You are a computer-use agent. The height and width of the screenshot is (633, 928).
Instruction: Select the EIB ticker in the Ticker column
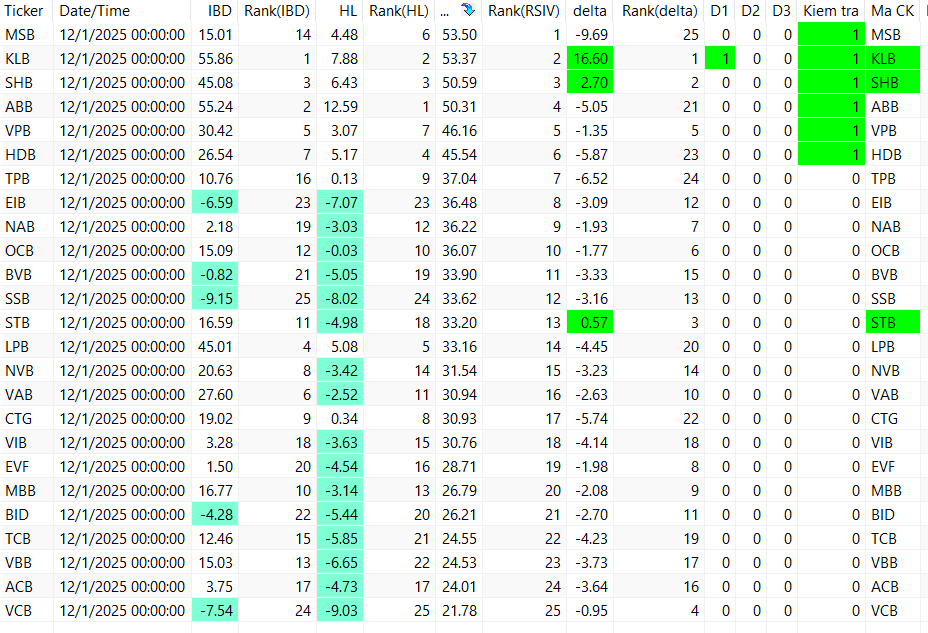tap(16, 203)
